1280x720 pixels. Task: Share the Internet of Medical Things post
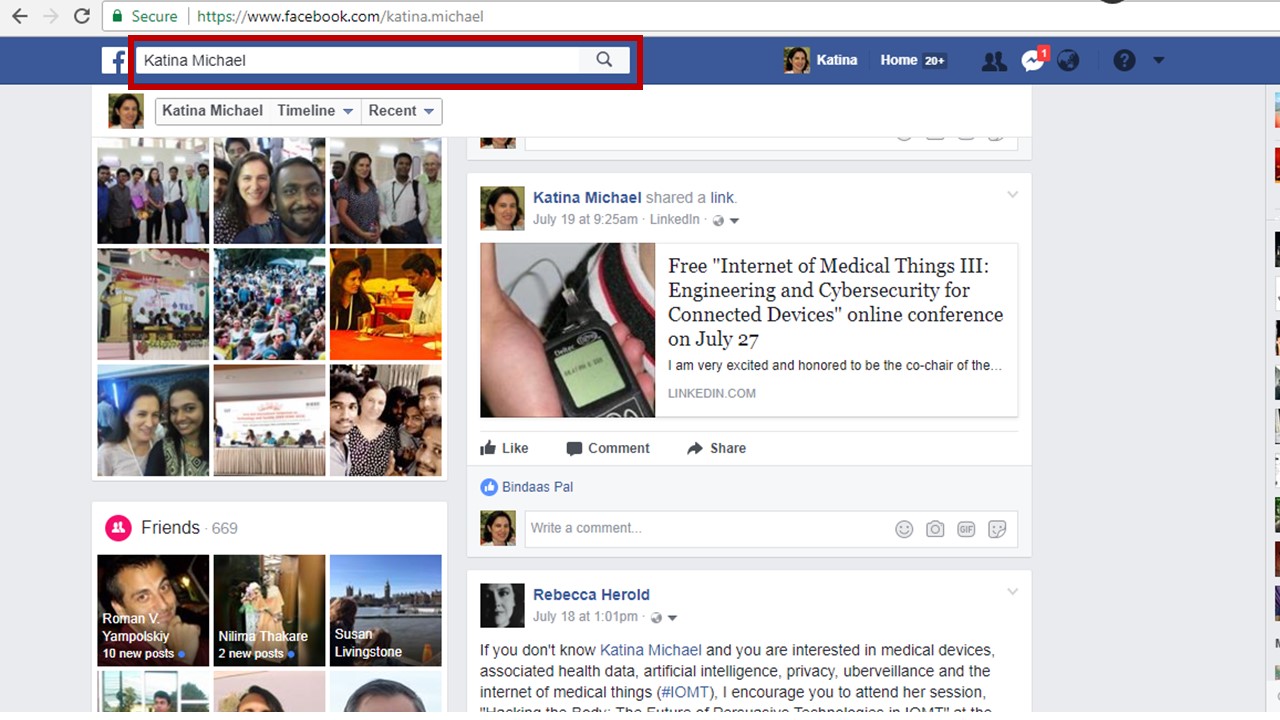717,448
